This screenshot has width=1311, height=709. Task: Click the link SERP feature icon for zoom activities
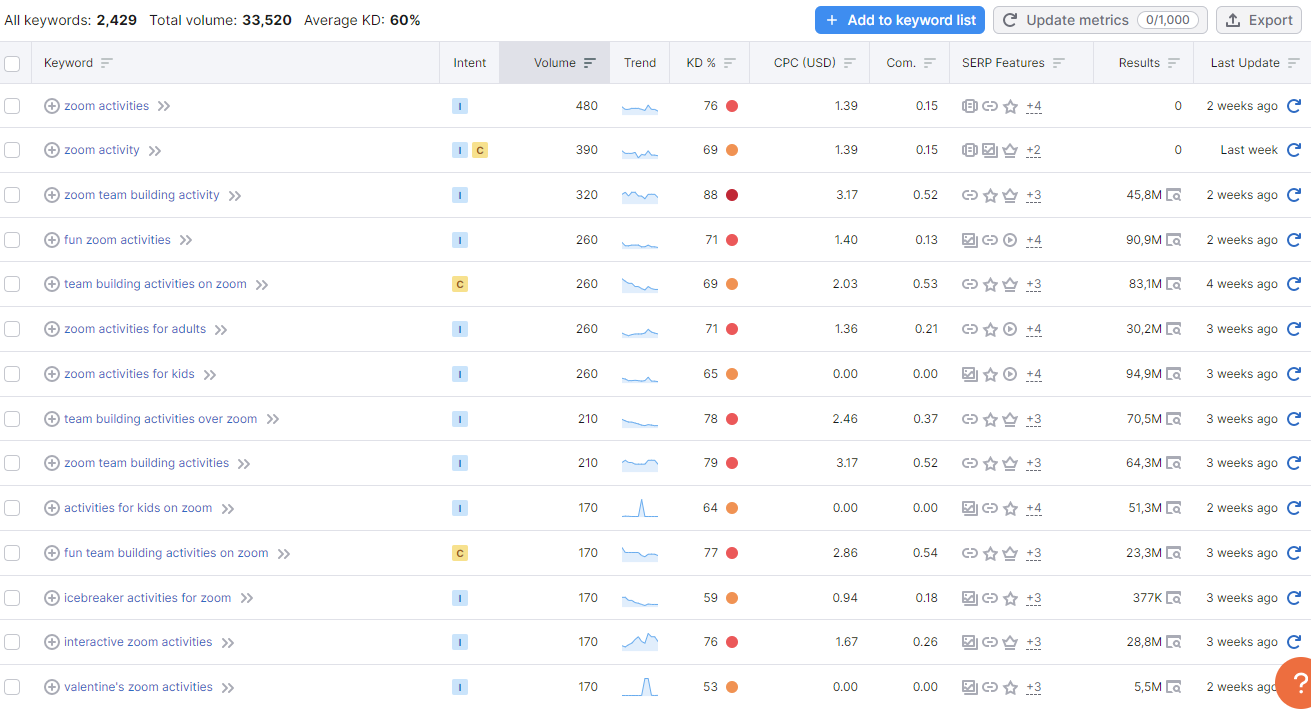990,106
